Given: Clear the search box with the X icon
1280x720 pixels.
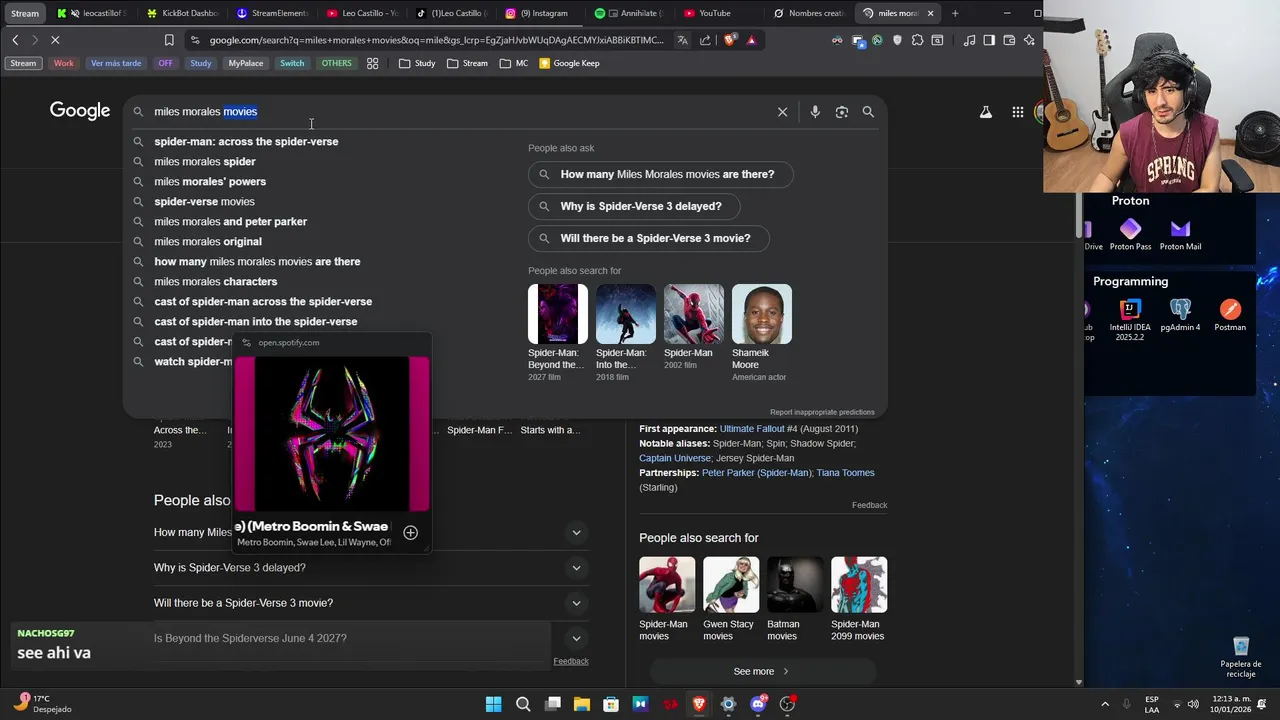Looking at the screenshot, I should [x=782, y=112].
